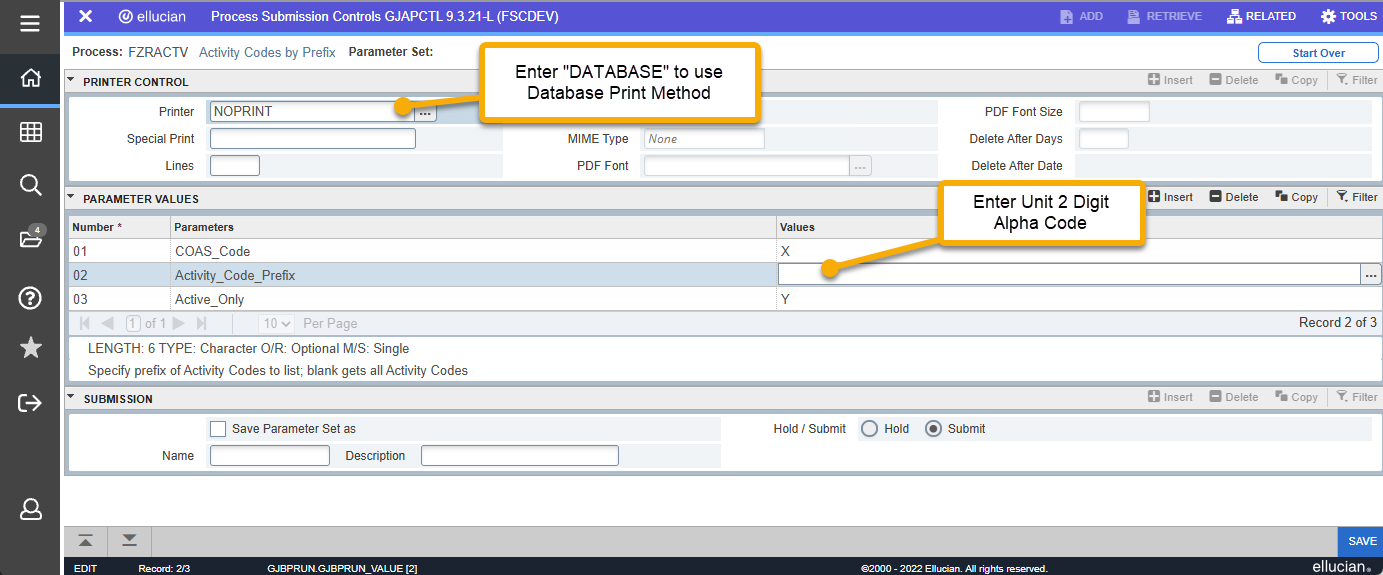Open the Applications grid icon

30,132
